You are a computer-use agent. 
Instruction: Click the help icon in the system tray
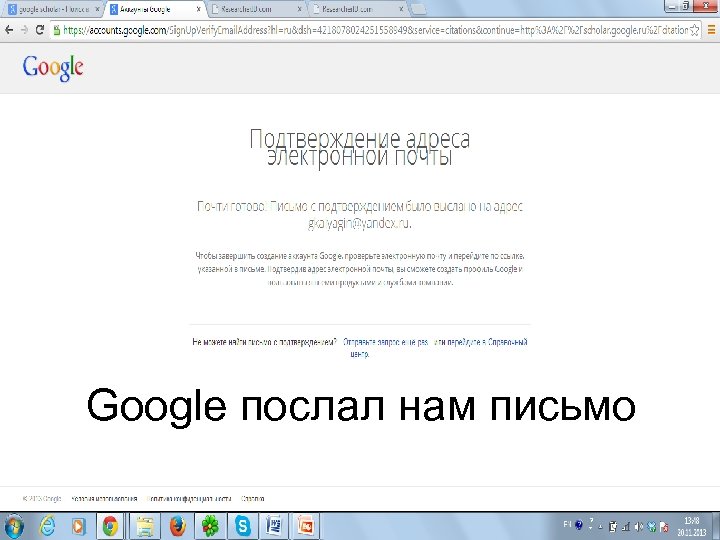(579, 525)
